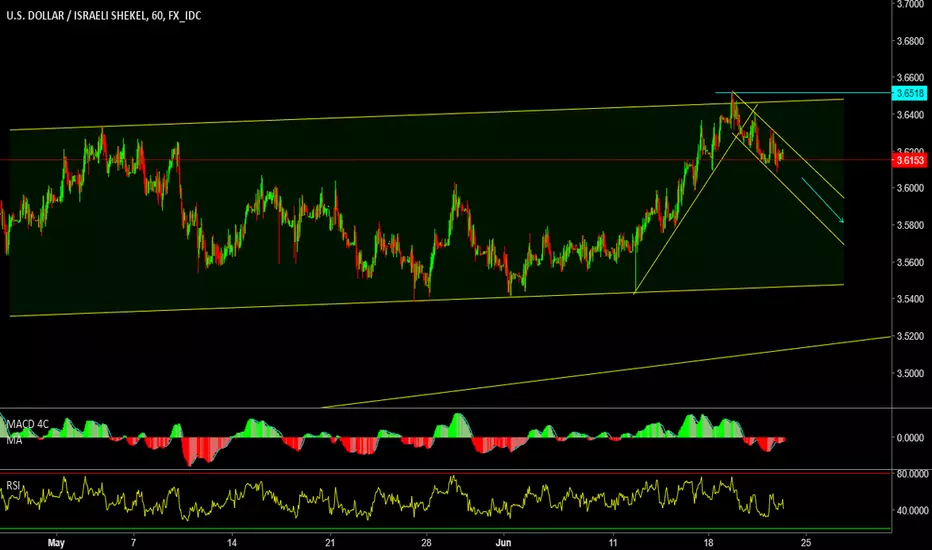Image resolution: width=932 pixels, height=550 pixels.
Task: Click the 40.0000 RSI scale value
Action: (912, 510)
